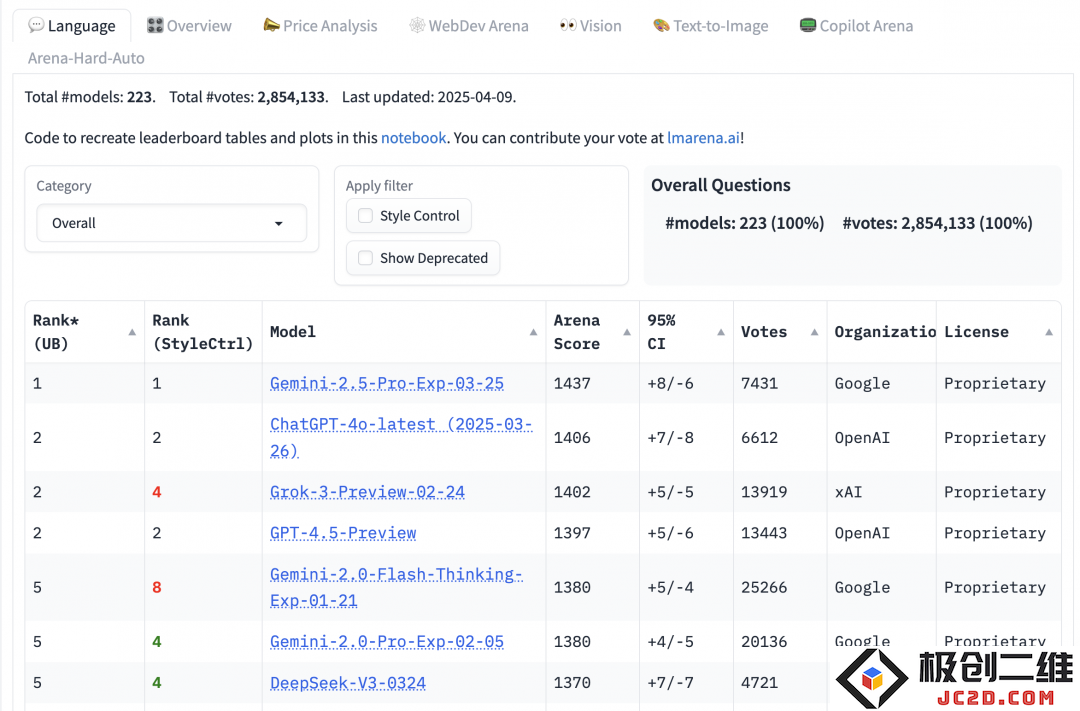Click the votes value 25266

point(765,587)
